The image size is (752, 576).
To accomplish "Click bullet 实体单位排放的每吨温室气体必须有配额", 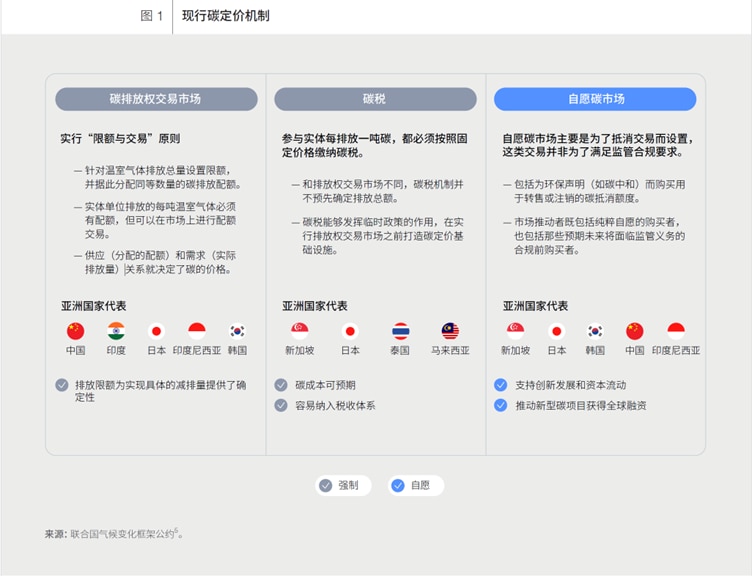I will [155, 220].
